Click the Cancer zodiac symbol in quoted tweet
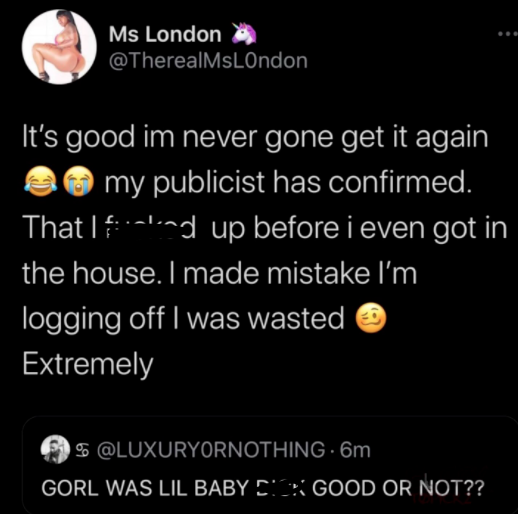Image resolution: width=518 pixels, height=514 pixels. pos(81,450)
